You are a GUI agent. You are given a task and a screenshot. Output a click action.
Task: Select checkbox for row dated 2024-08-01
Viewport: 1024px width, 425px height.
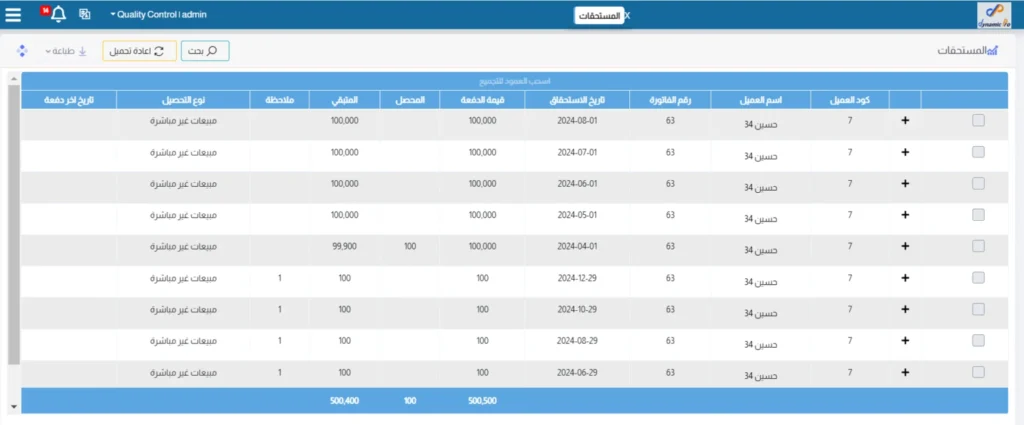tap(978, 121)
